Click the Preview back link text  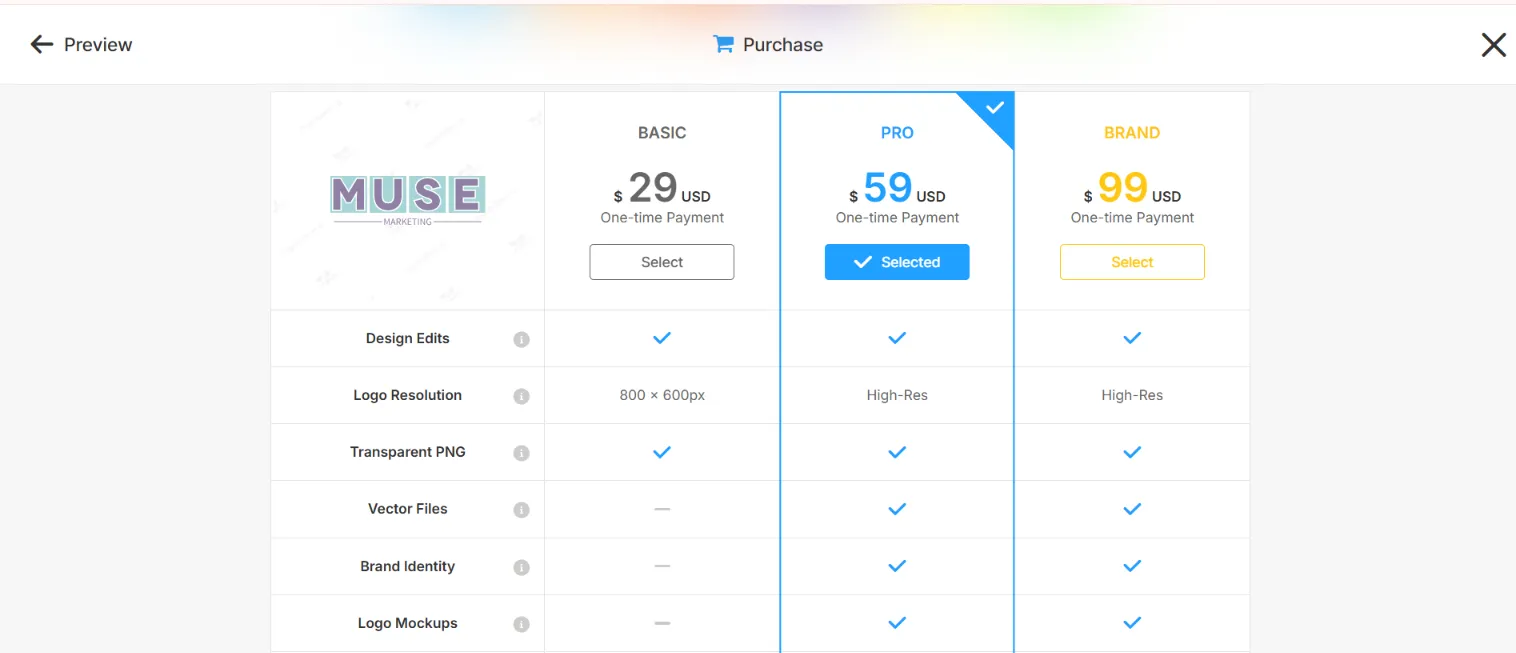98,44
